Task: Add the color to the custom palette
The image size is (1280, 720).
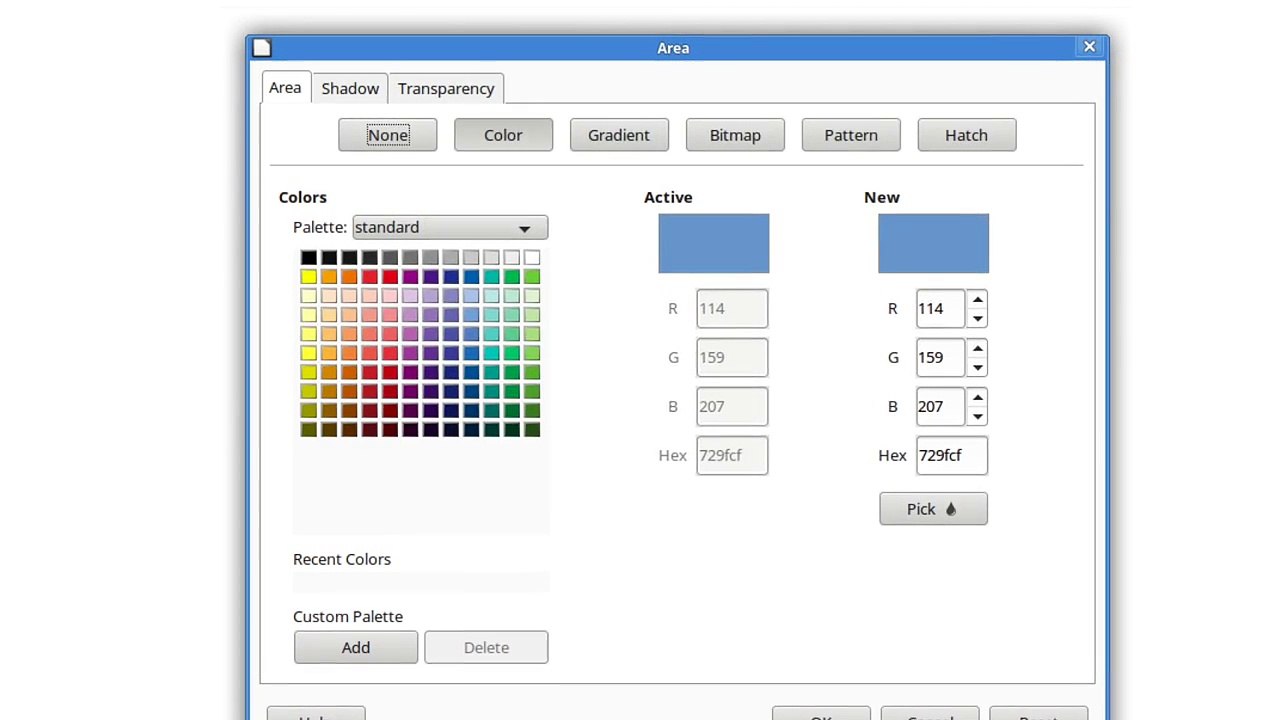Action: click(x=356, y=647)
